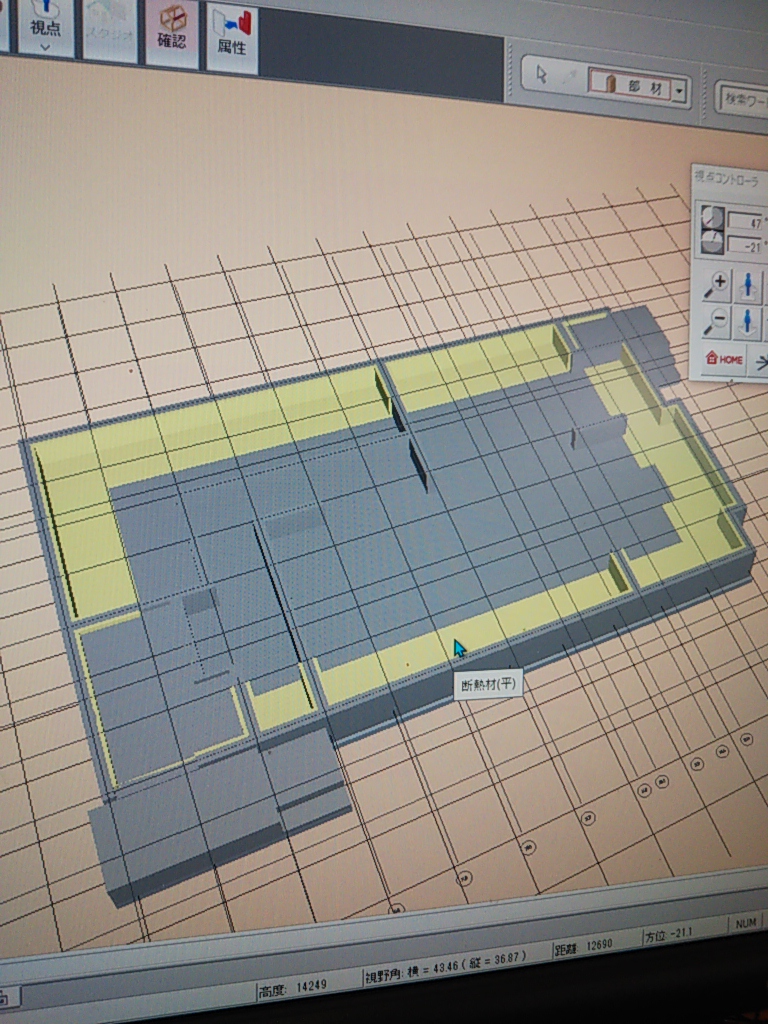Click the angle field showing -21
This screenshot has width=768, height=1024.
pyautogui.click(x=745, y=245)
